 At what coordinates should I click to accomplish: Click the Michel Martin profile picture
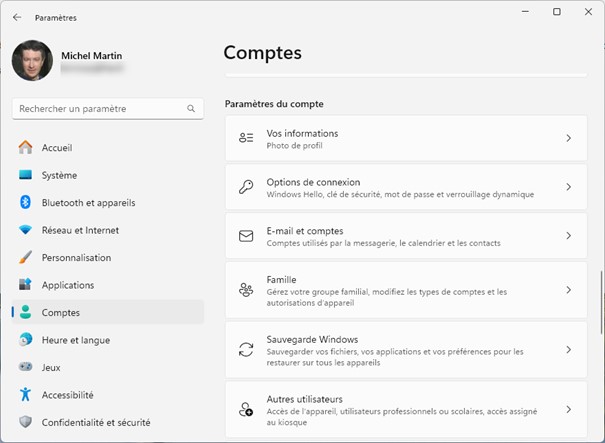(32, 61)
